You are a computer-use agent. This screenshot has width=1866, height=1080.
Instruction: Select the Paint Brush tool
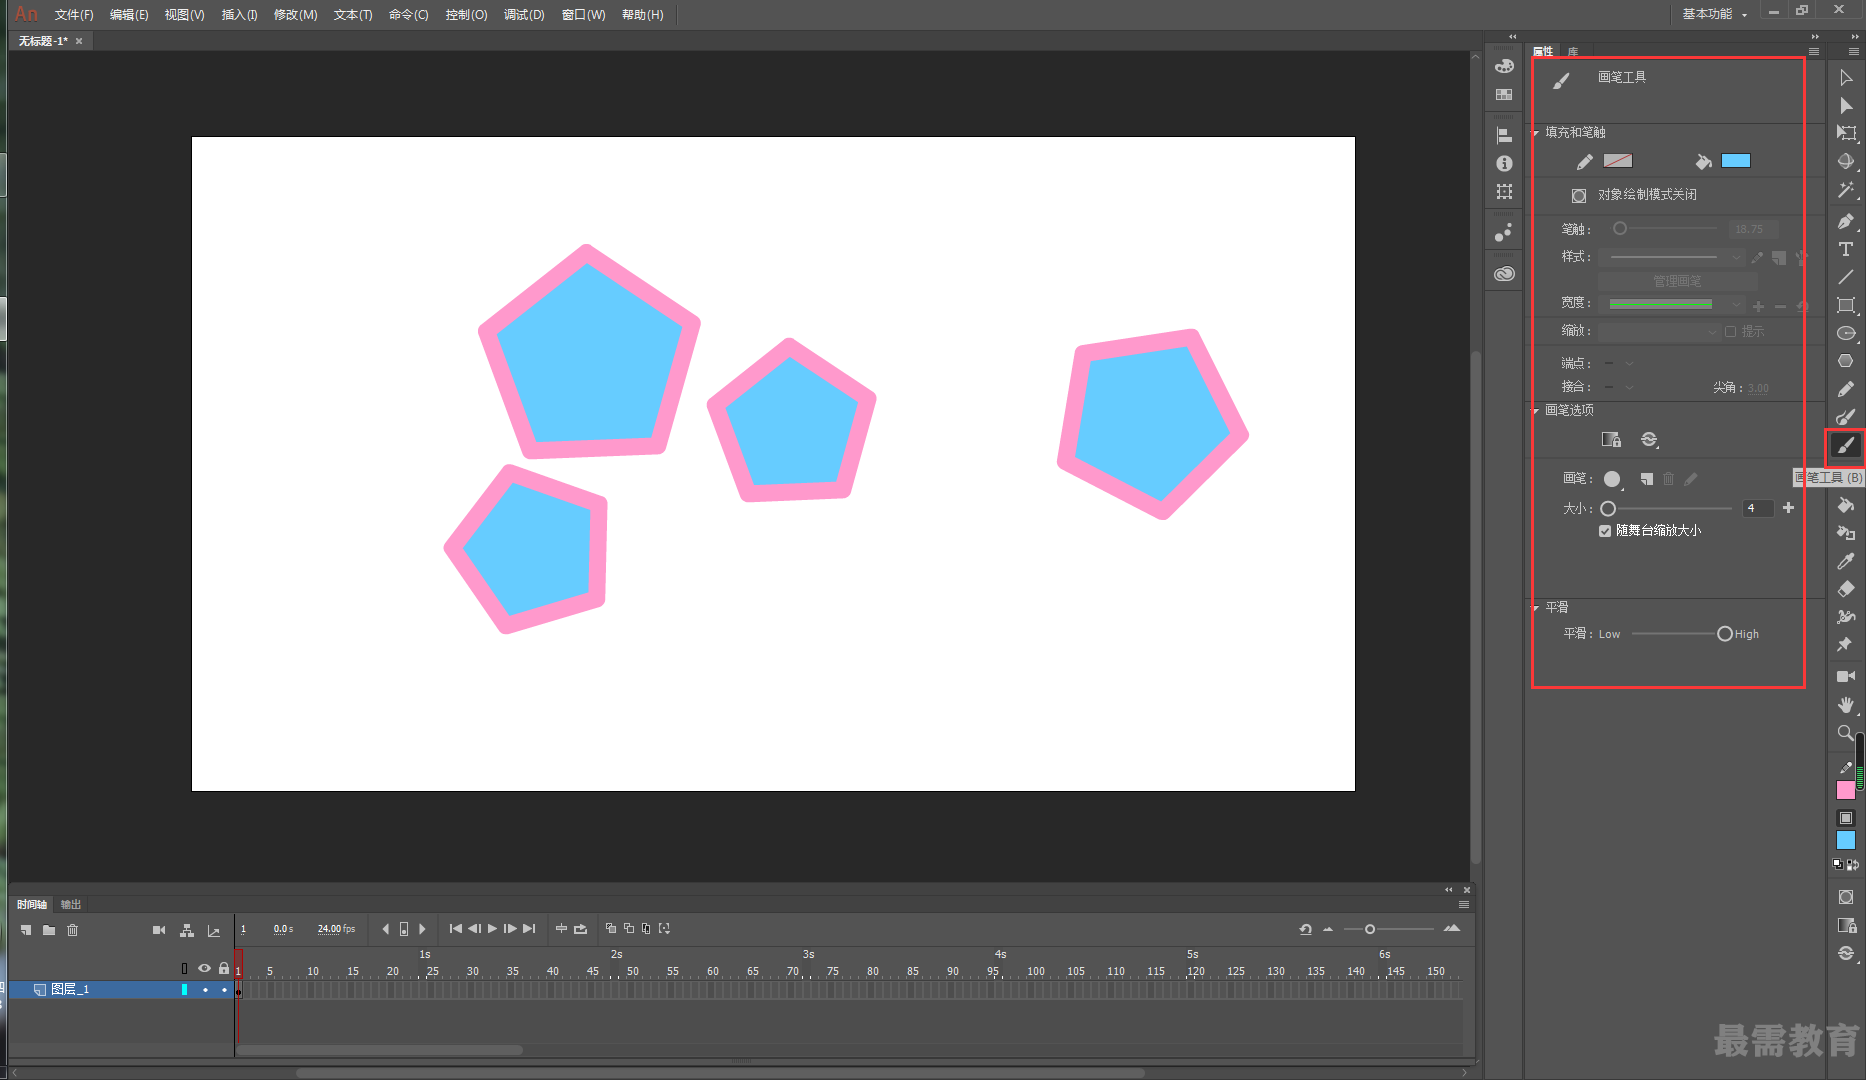click(x=1846, y=417)
